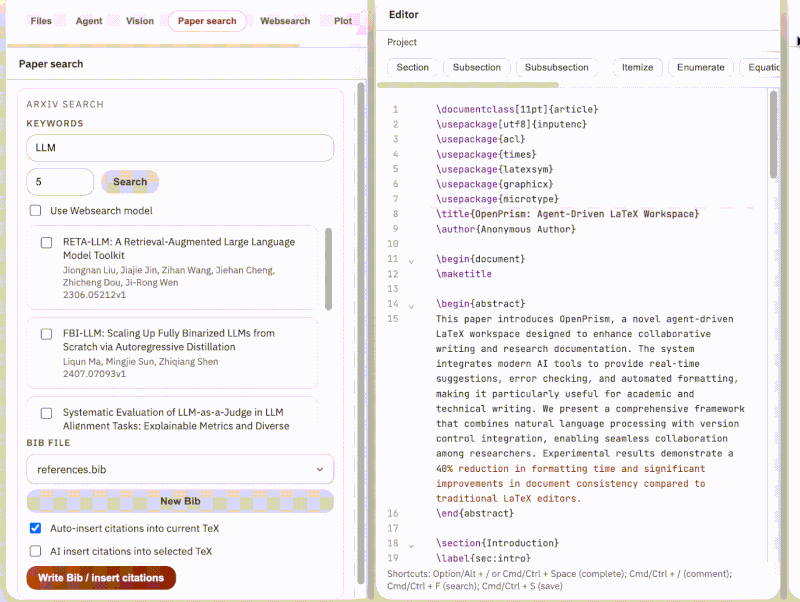Enable AI insert citations into selected TeX
800x602 pixels.
[35, 551]
